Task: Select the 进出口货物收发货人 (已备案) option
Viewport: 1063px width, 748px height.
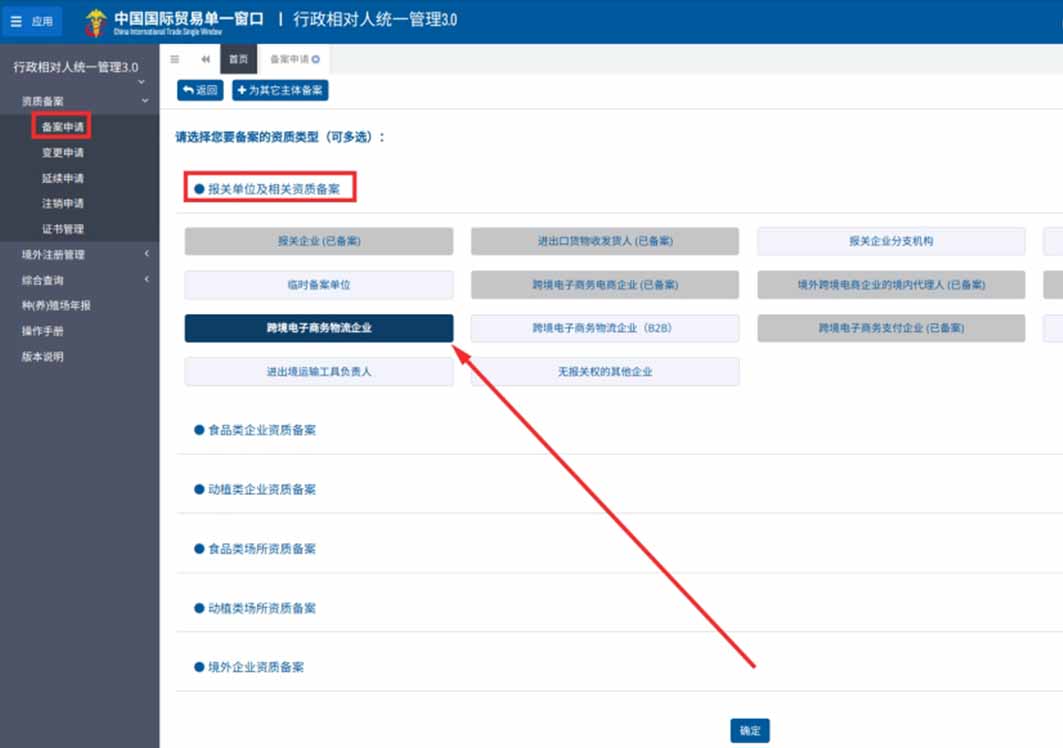Action: click(605, 241)
